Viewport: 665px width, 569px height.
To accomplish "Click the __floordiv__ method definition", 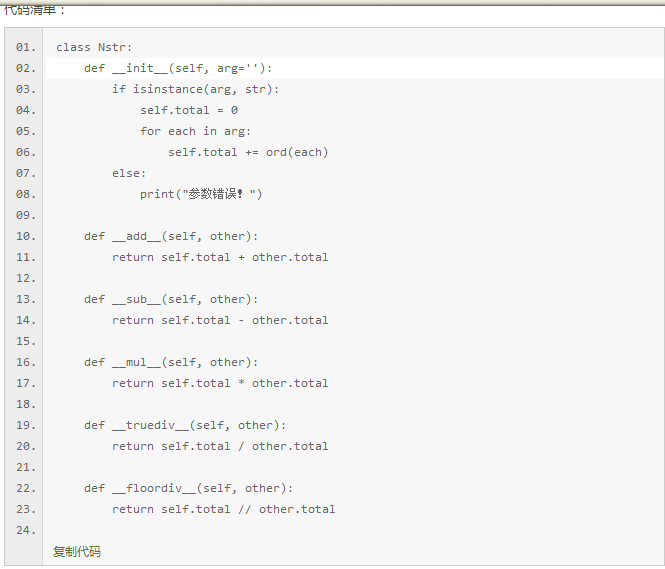I will (188, 488).
